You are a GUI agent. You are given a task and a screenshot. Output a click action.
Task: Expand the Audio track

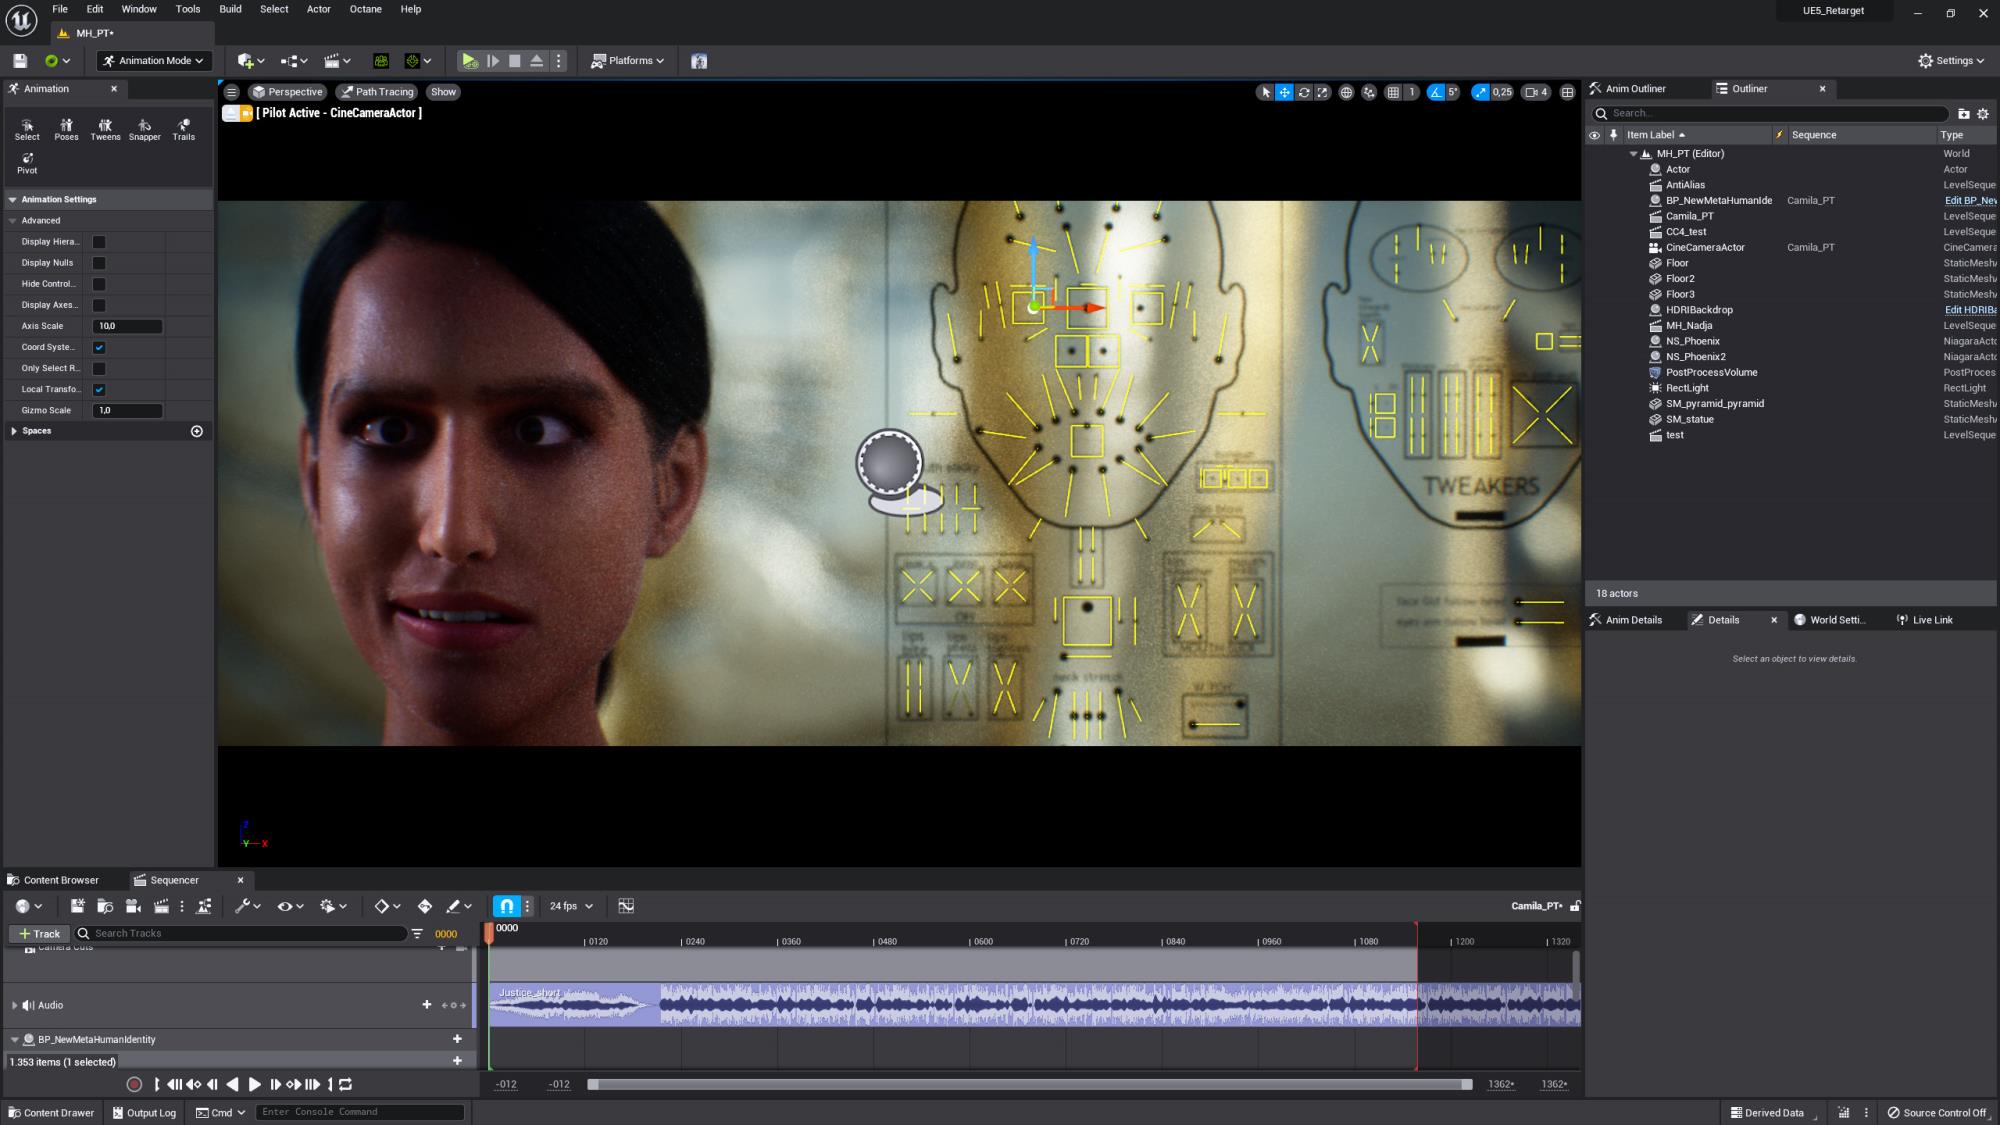(14, 1005)
